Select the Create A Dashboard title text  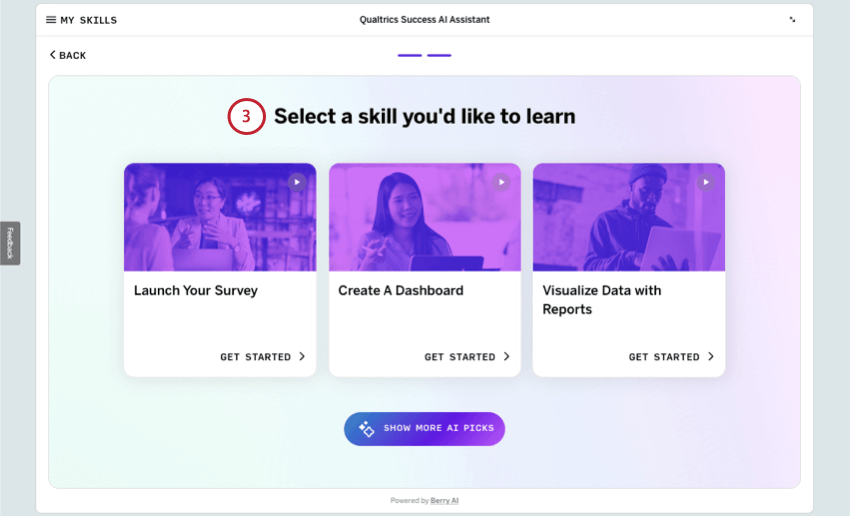click(401, 291)
